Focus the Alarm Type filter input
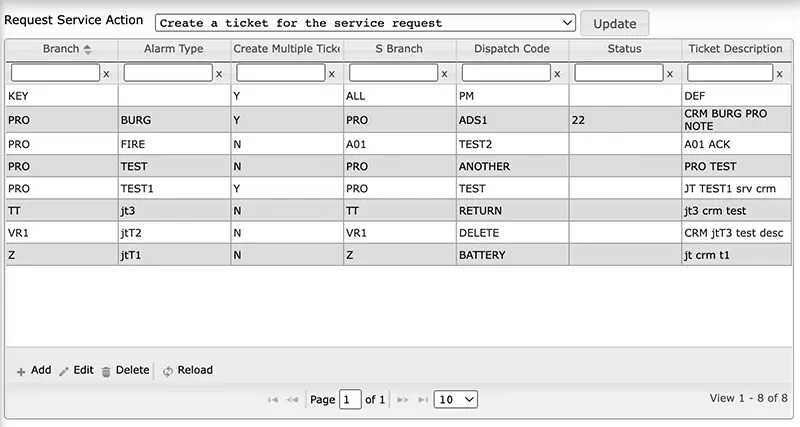 tap(168, 73)
